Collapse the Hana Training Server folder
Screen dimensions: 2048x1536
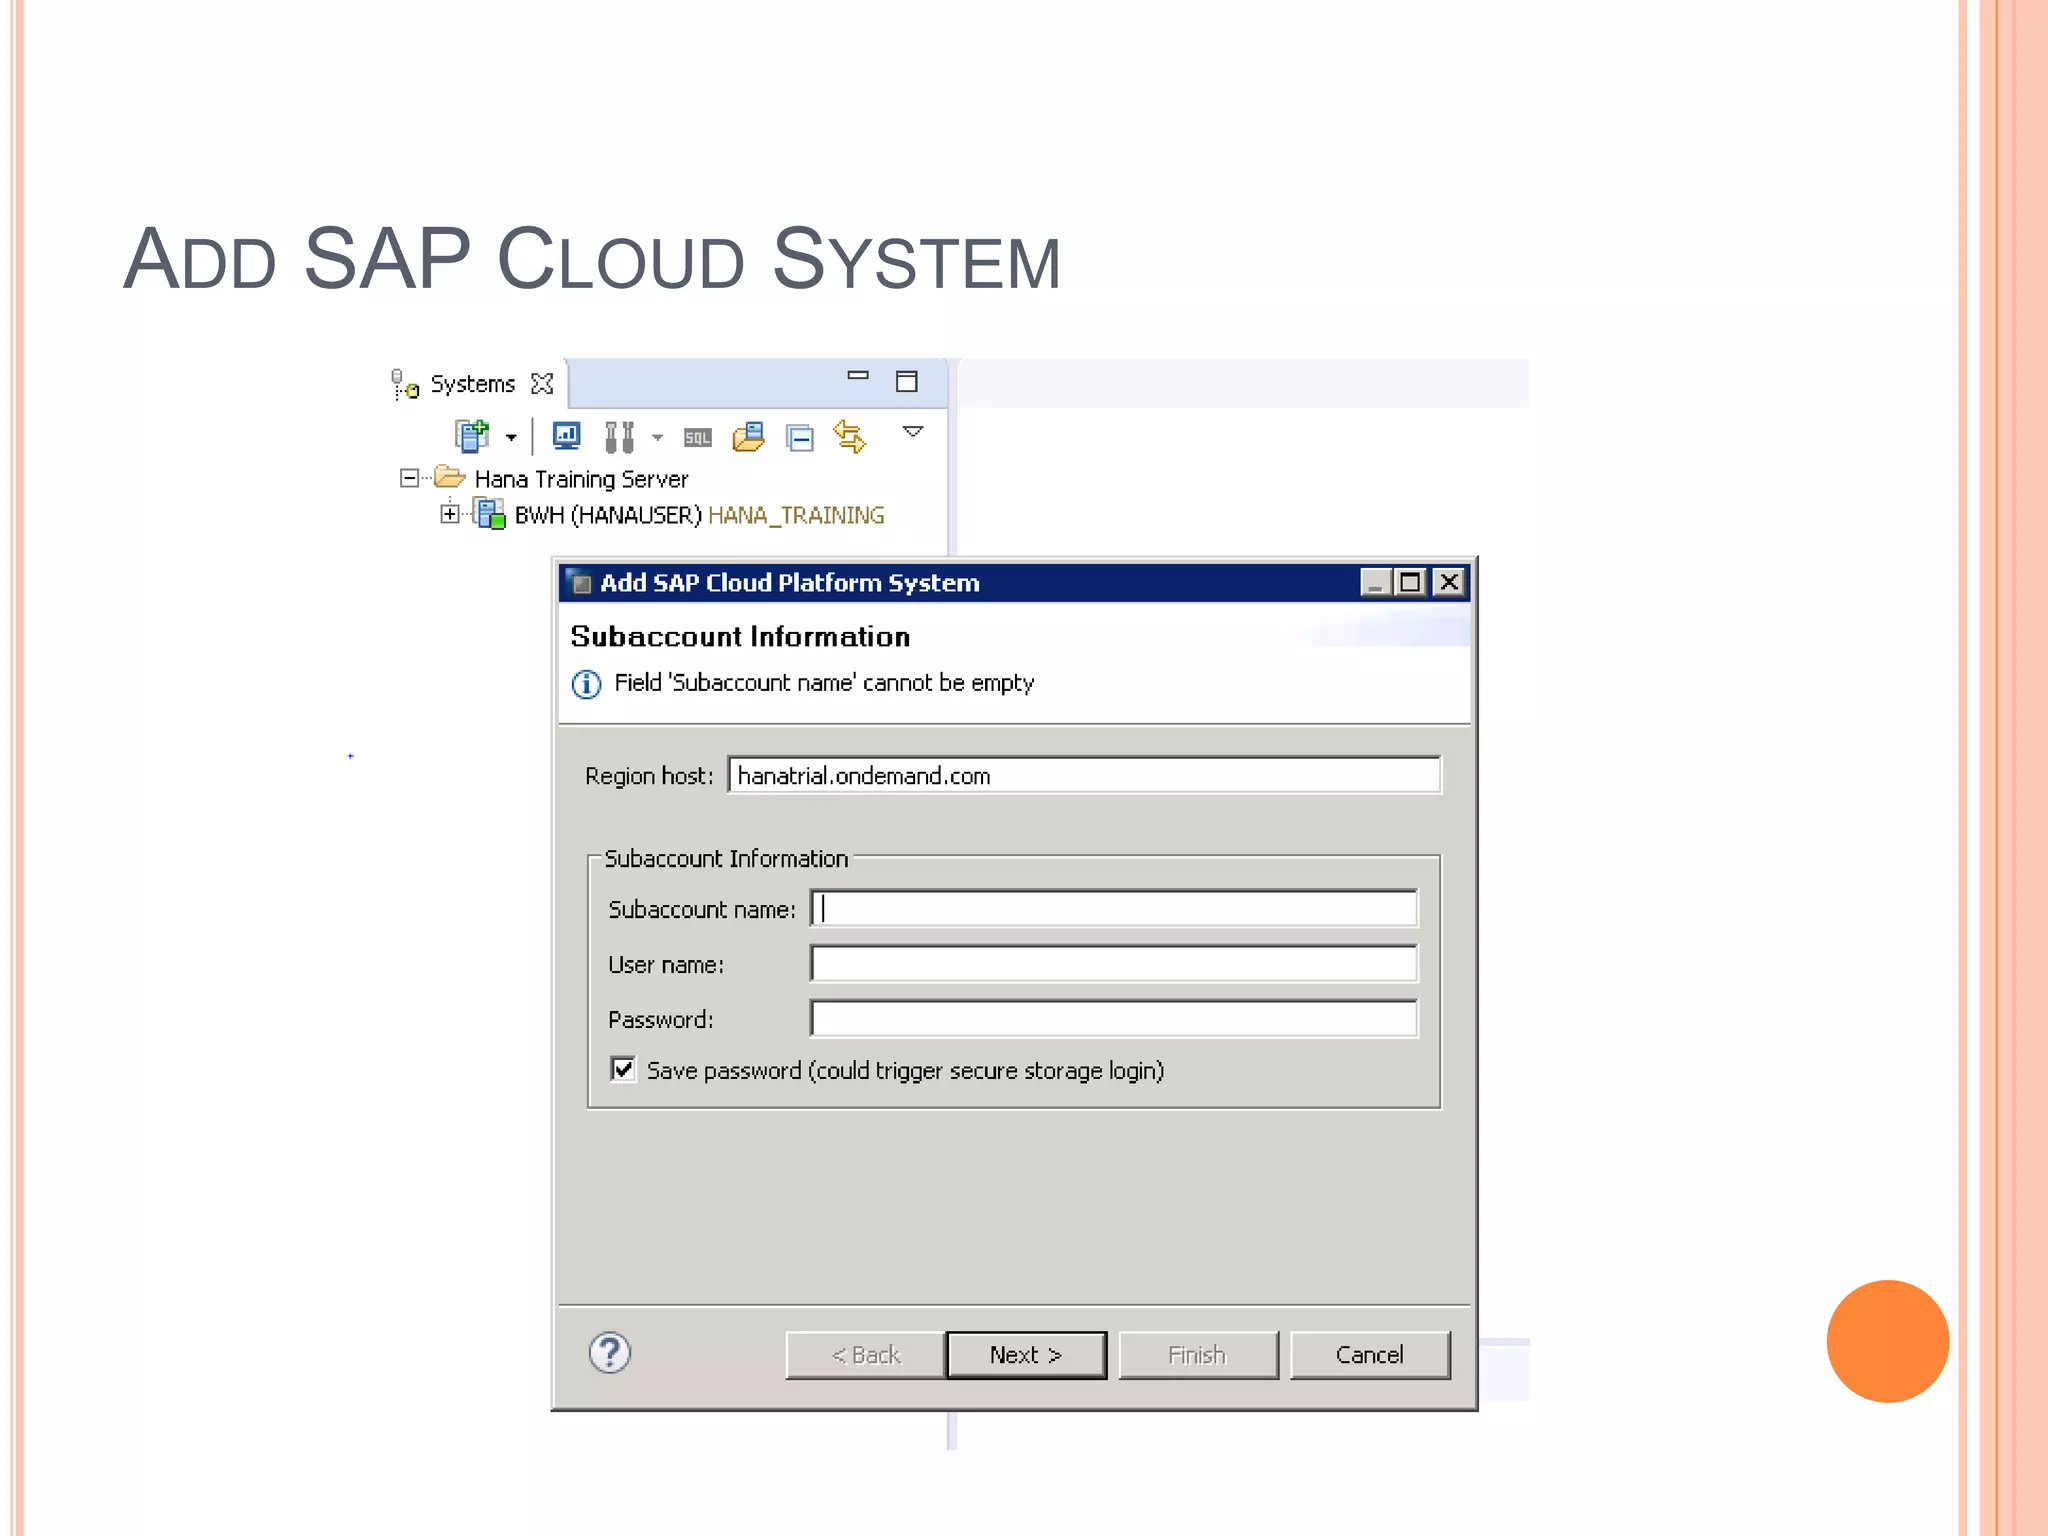409,479
